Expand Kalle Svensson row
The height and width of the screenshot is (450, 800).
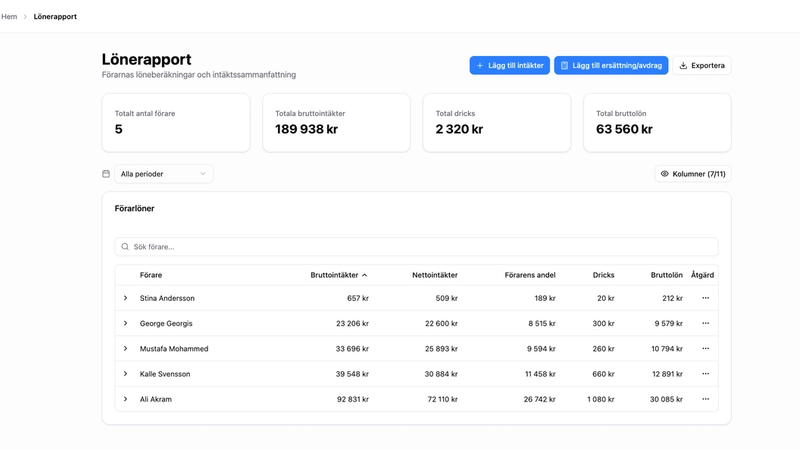click(x=126, y=374)
